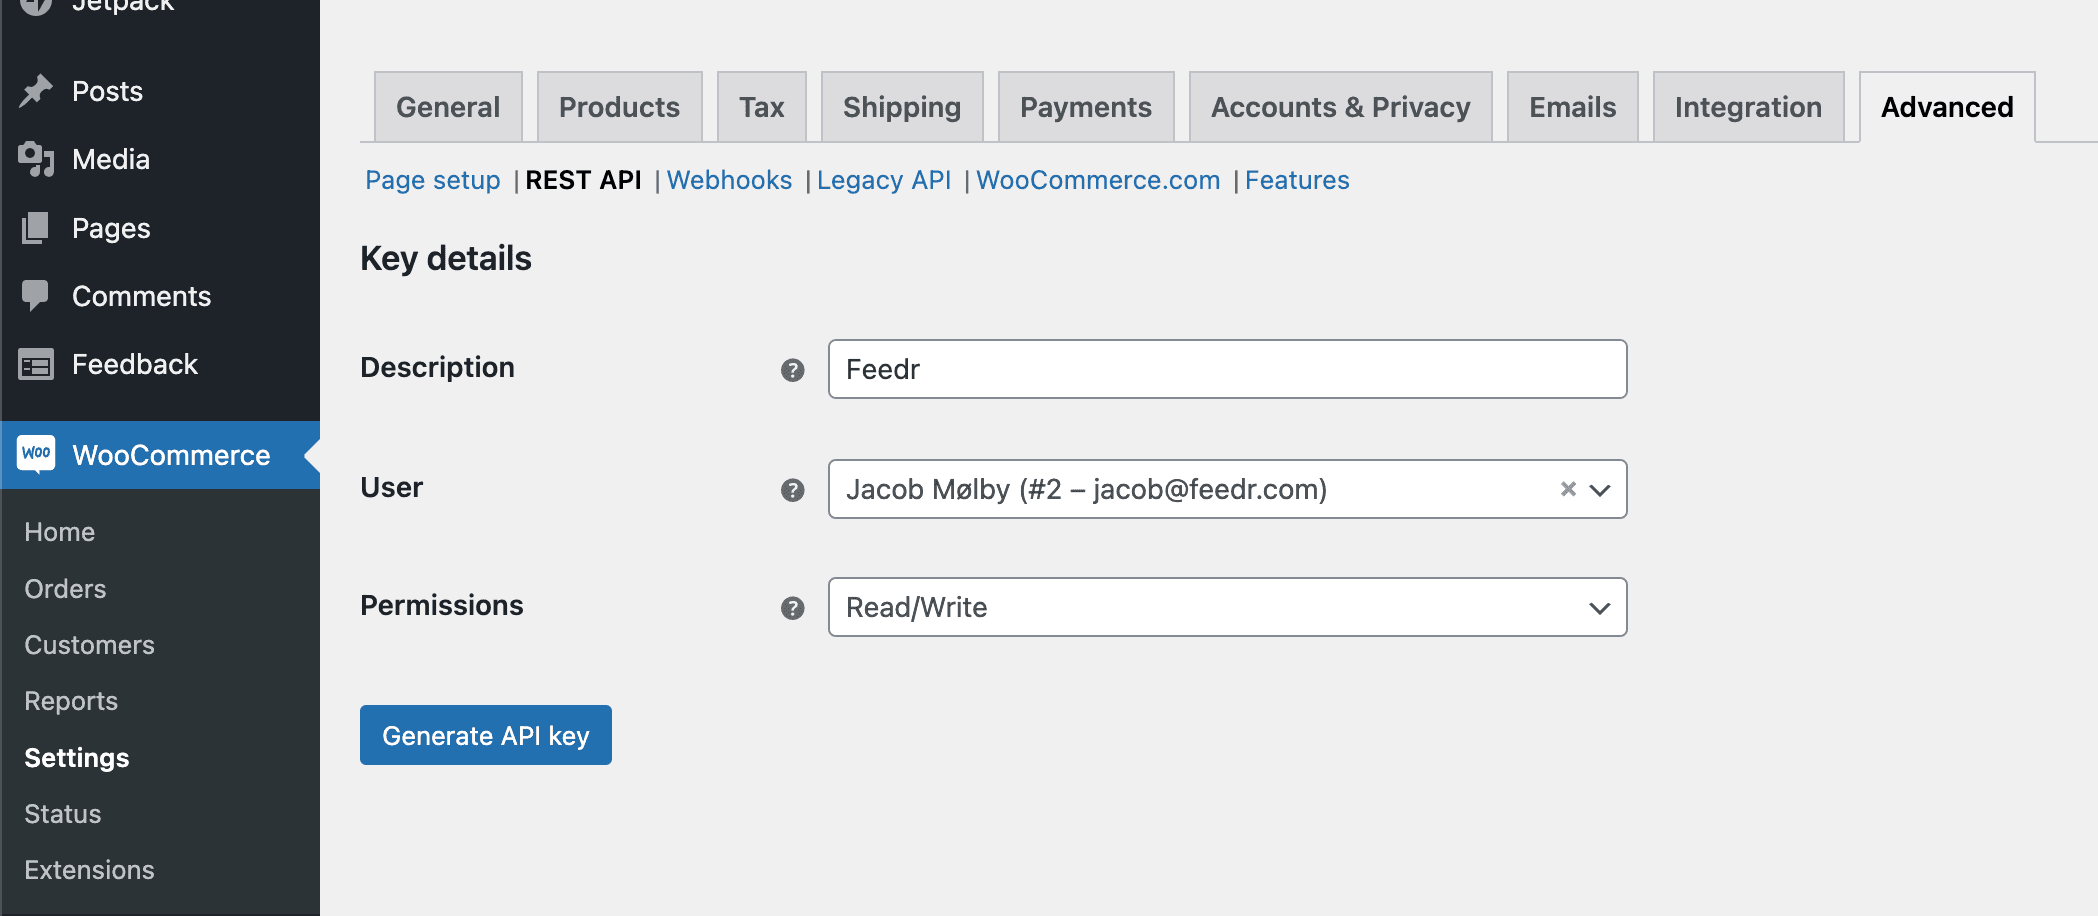The image size is (2098, 916).
Task: Open the Webhooks settings link
Action: pyautogui.click(x=729, y=180)
